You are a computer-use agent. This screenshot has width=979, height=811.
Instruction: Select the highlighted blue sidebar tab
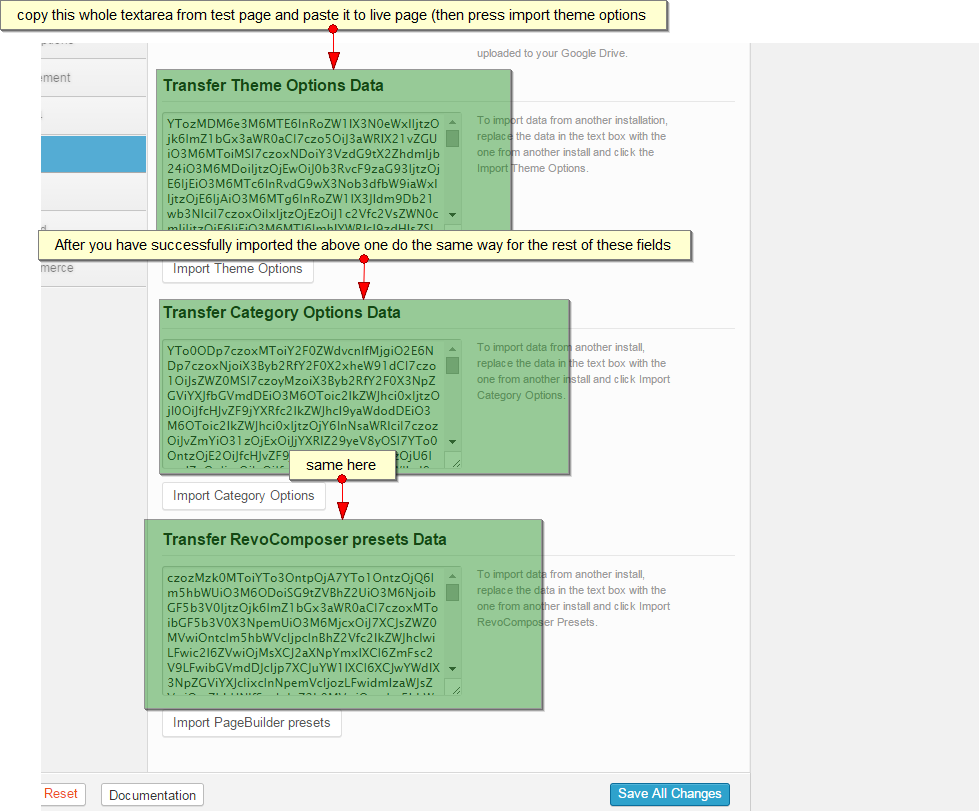click(x=93, y=154)
